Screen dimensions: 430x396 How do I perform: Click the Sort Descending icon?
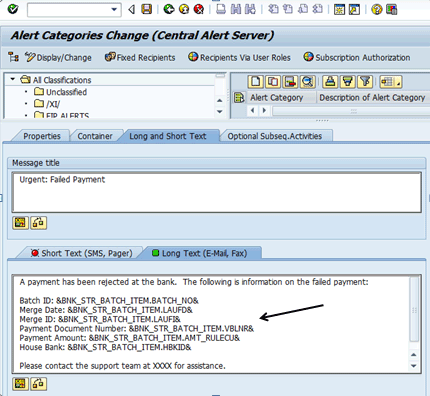tap(348, 82)
